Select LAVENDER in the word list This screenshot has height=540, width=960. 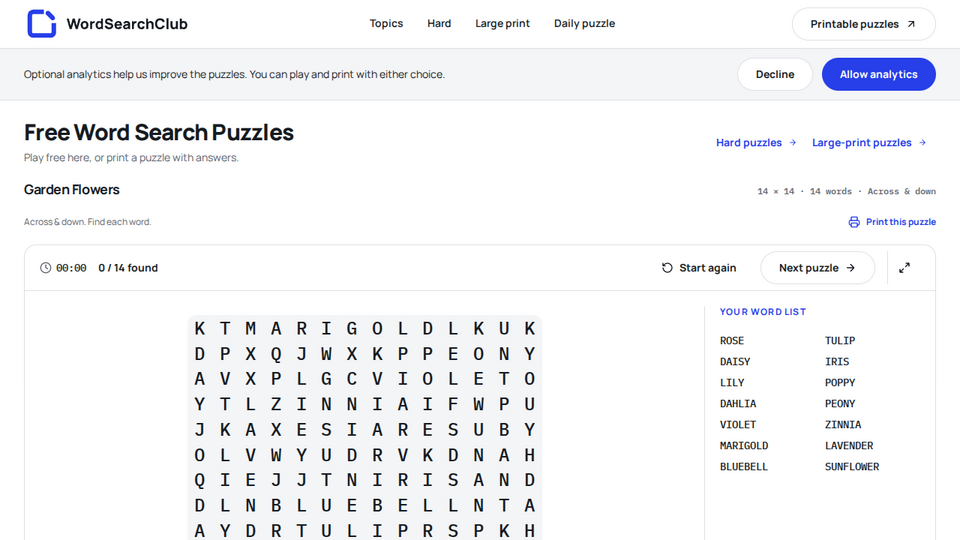(849, 446)
